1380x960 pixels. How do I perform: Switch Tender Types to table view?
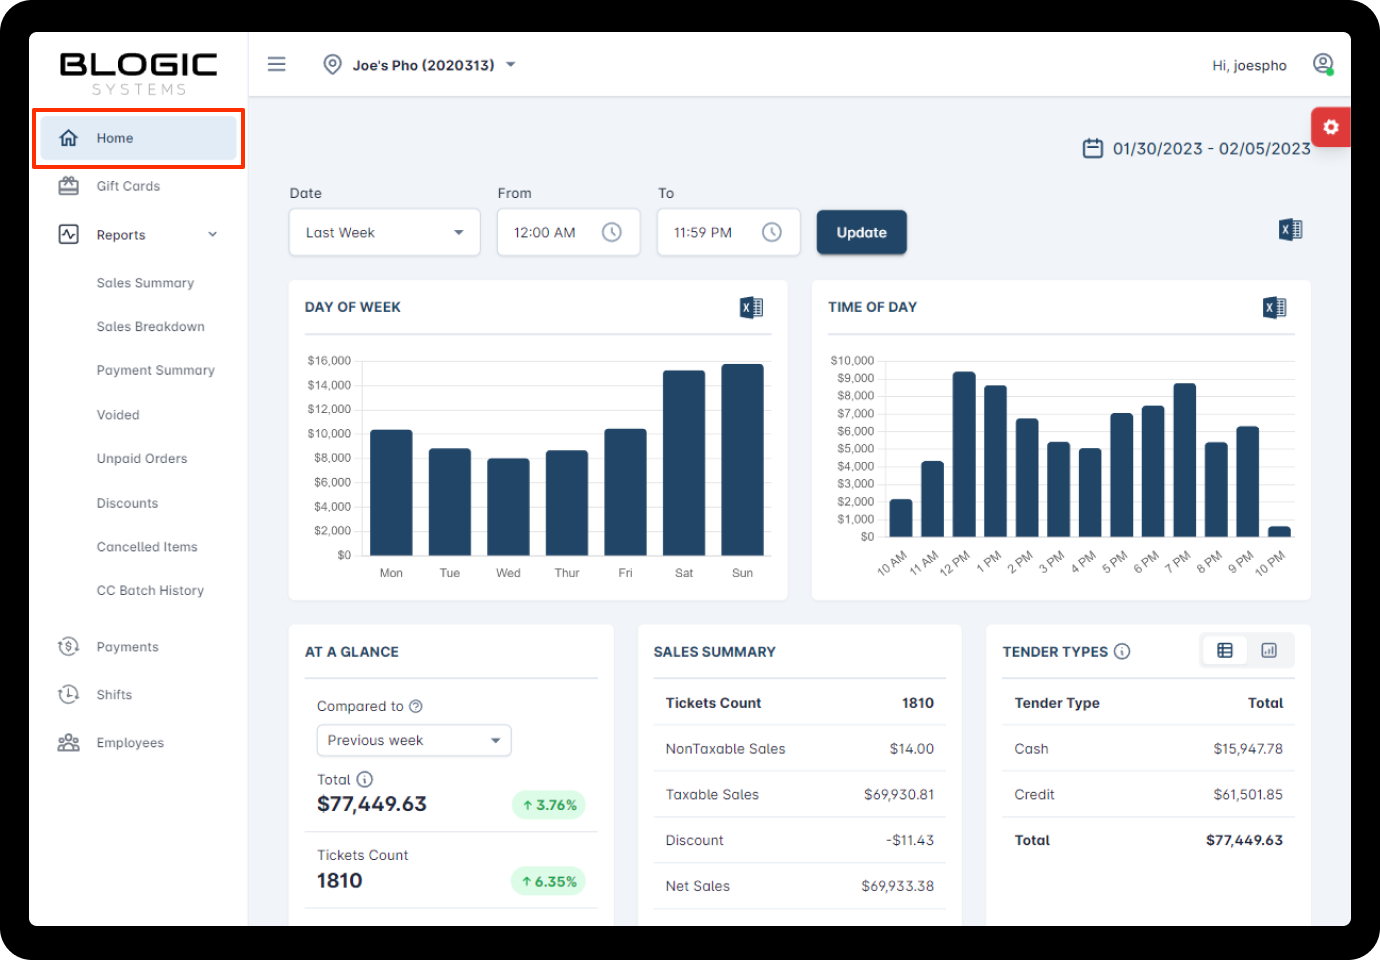(x=1225, y=651)
